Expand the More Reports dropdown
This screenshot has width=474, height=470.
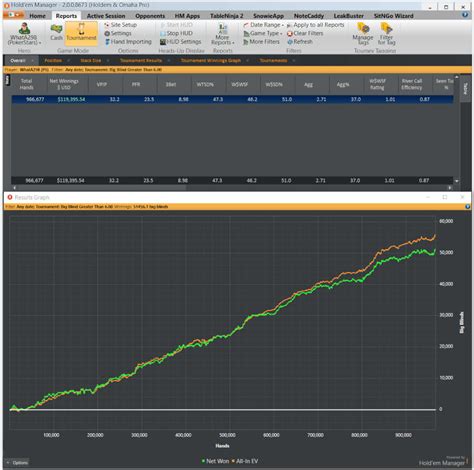(222, 34)
